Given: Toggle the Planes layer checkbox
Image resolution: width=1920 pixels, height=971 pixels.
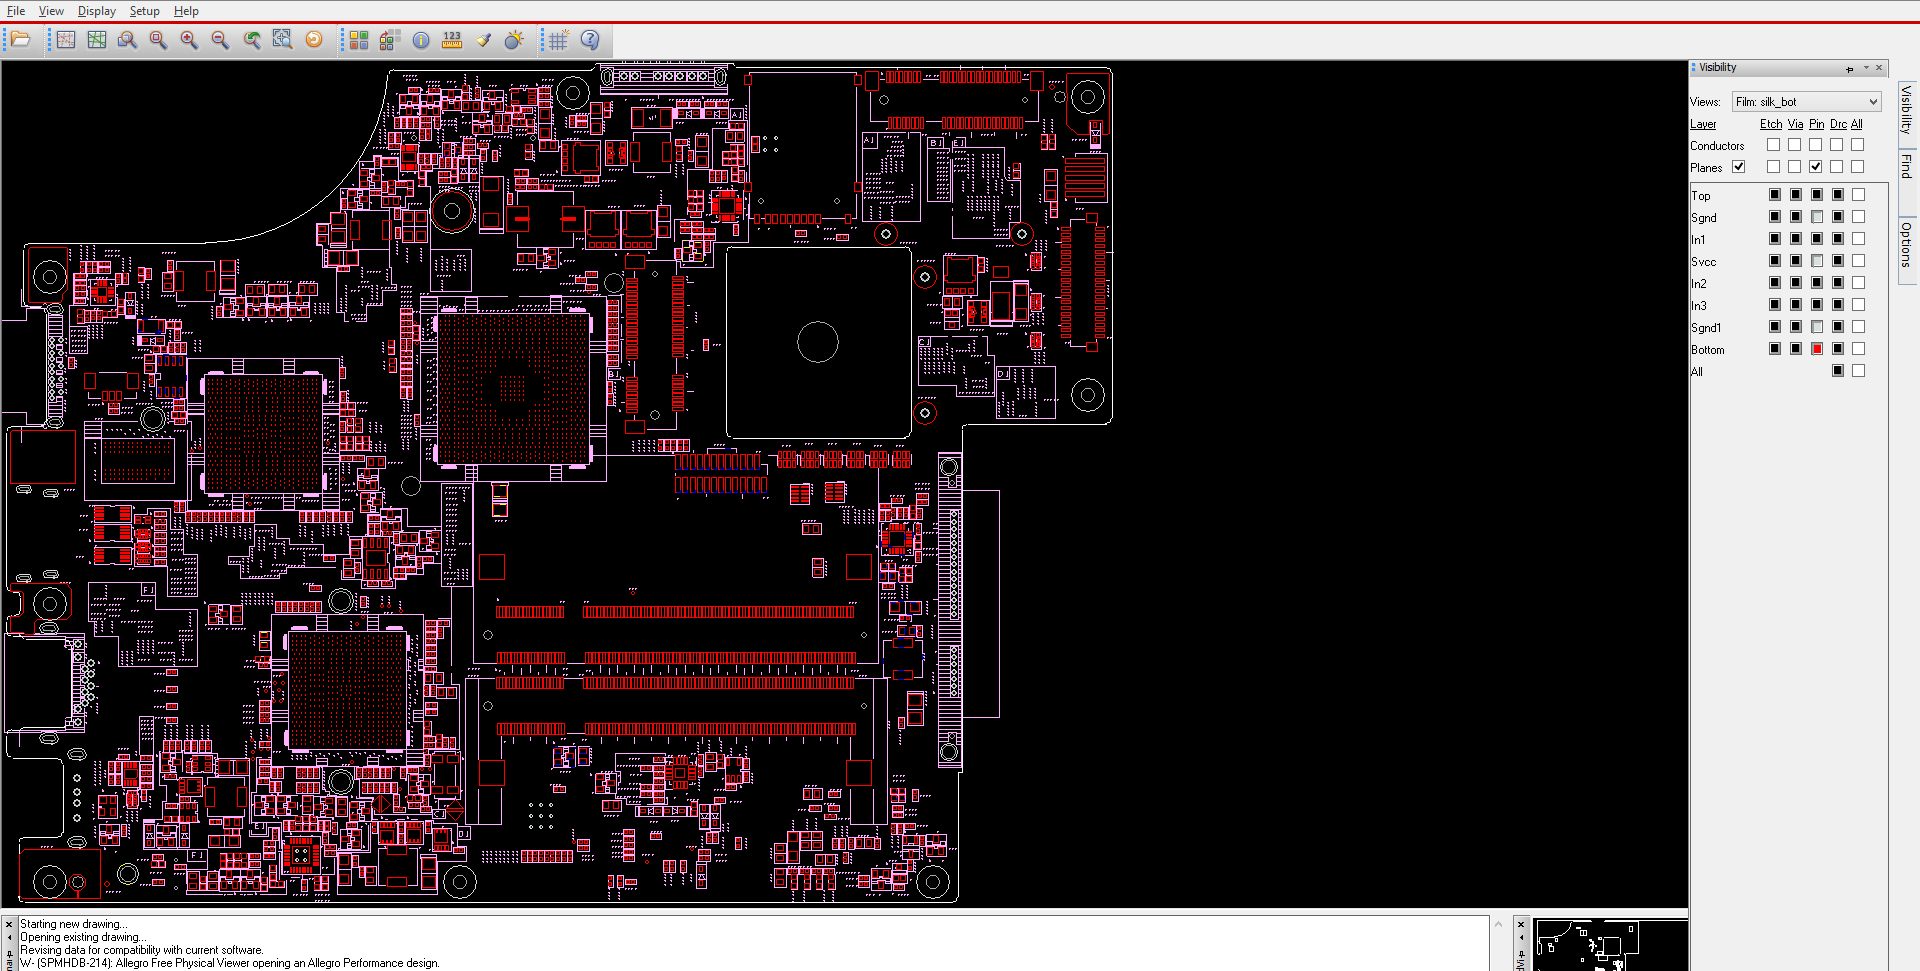Looking at the screenshot, I should coord(1739,167).
